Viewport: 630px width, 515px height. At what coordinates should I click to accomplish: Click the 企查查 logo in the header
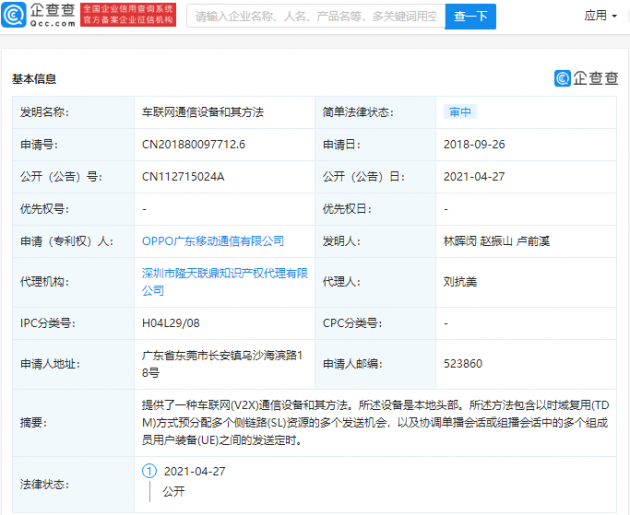click(x=39, y=16)
